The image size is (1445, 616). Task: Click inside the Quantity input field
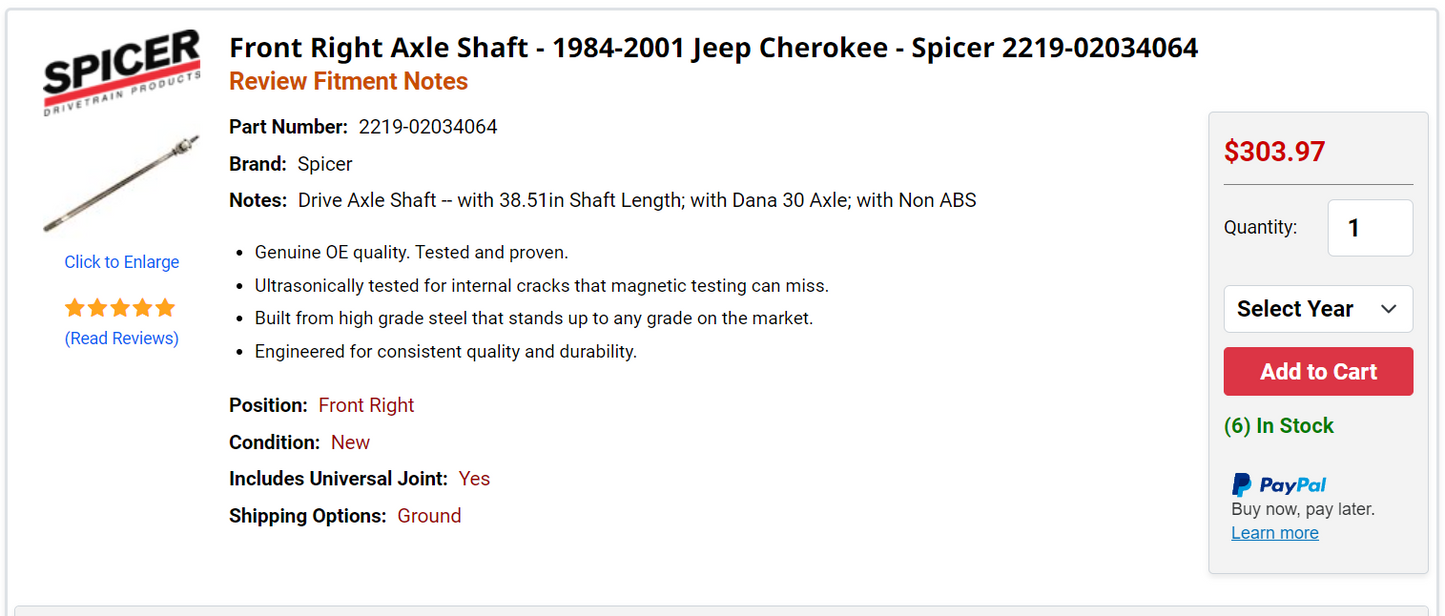click(1369, 227)
